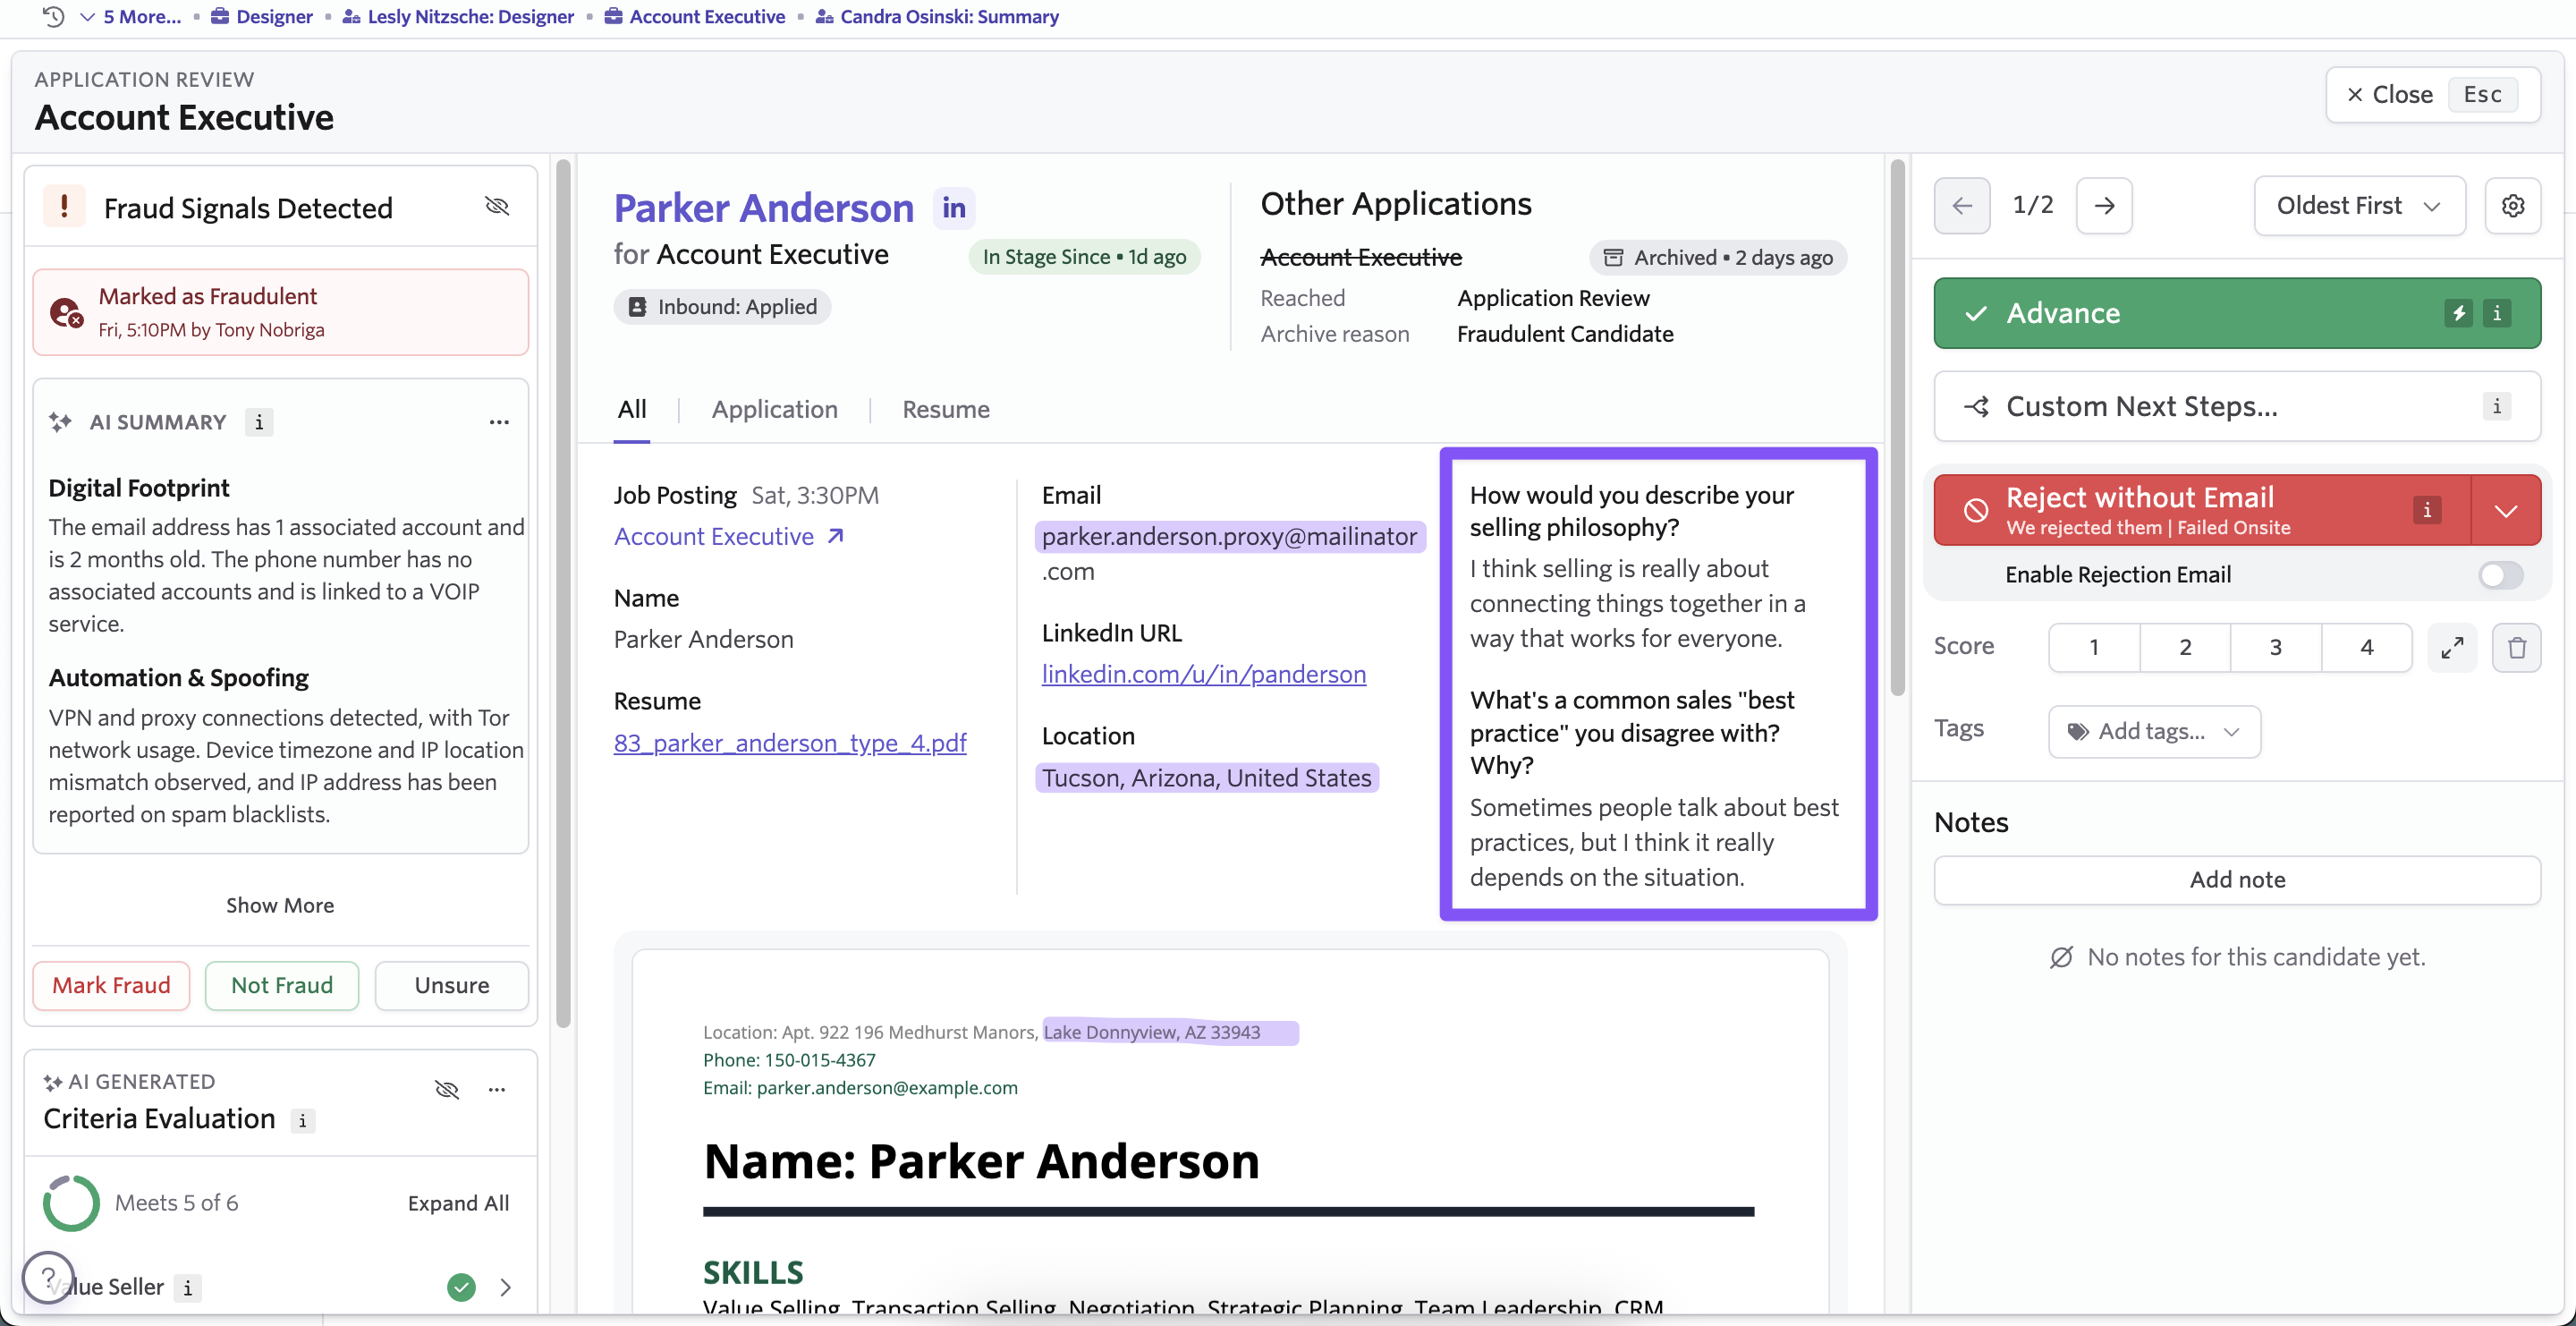Switch to the Resume tab
The height and width of the screenshot is (1326, 2576).
(x=946, y=409)
